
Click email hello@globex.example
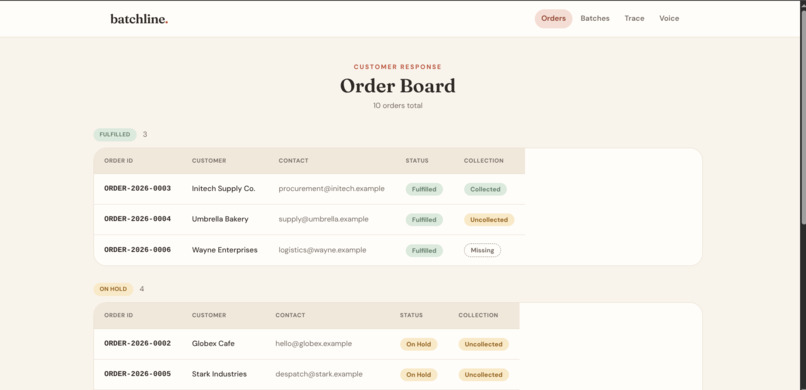click(x=314, y=343)
